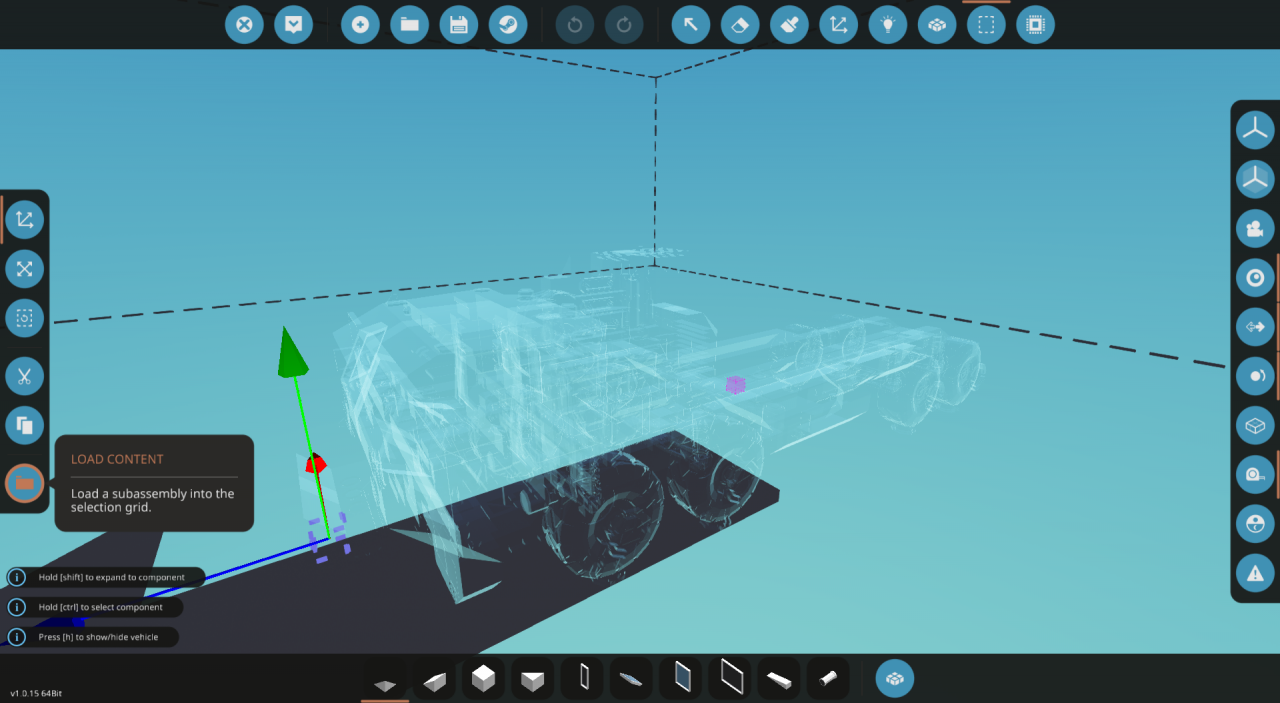Expand the dropdown chevron button in top bar

tap(293, 25)
